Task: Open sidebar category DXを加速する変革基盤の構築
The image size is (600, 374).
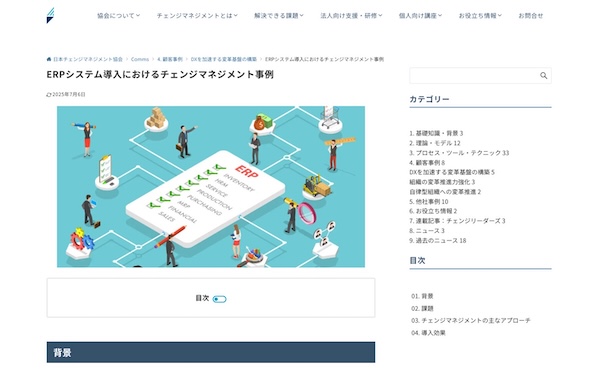Action: point(452,172)
